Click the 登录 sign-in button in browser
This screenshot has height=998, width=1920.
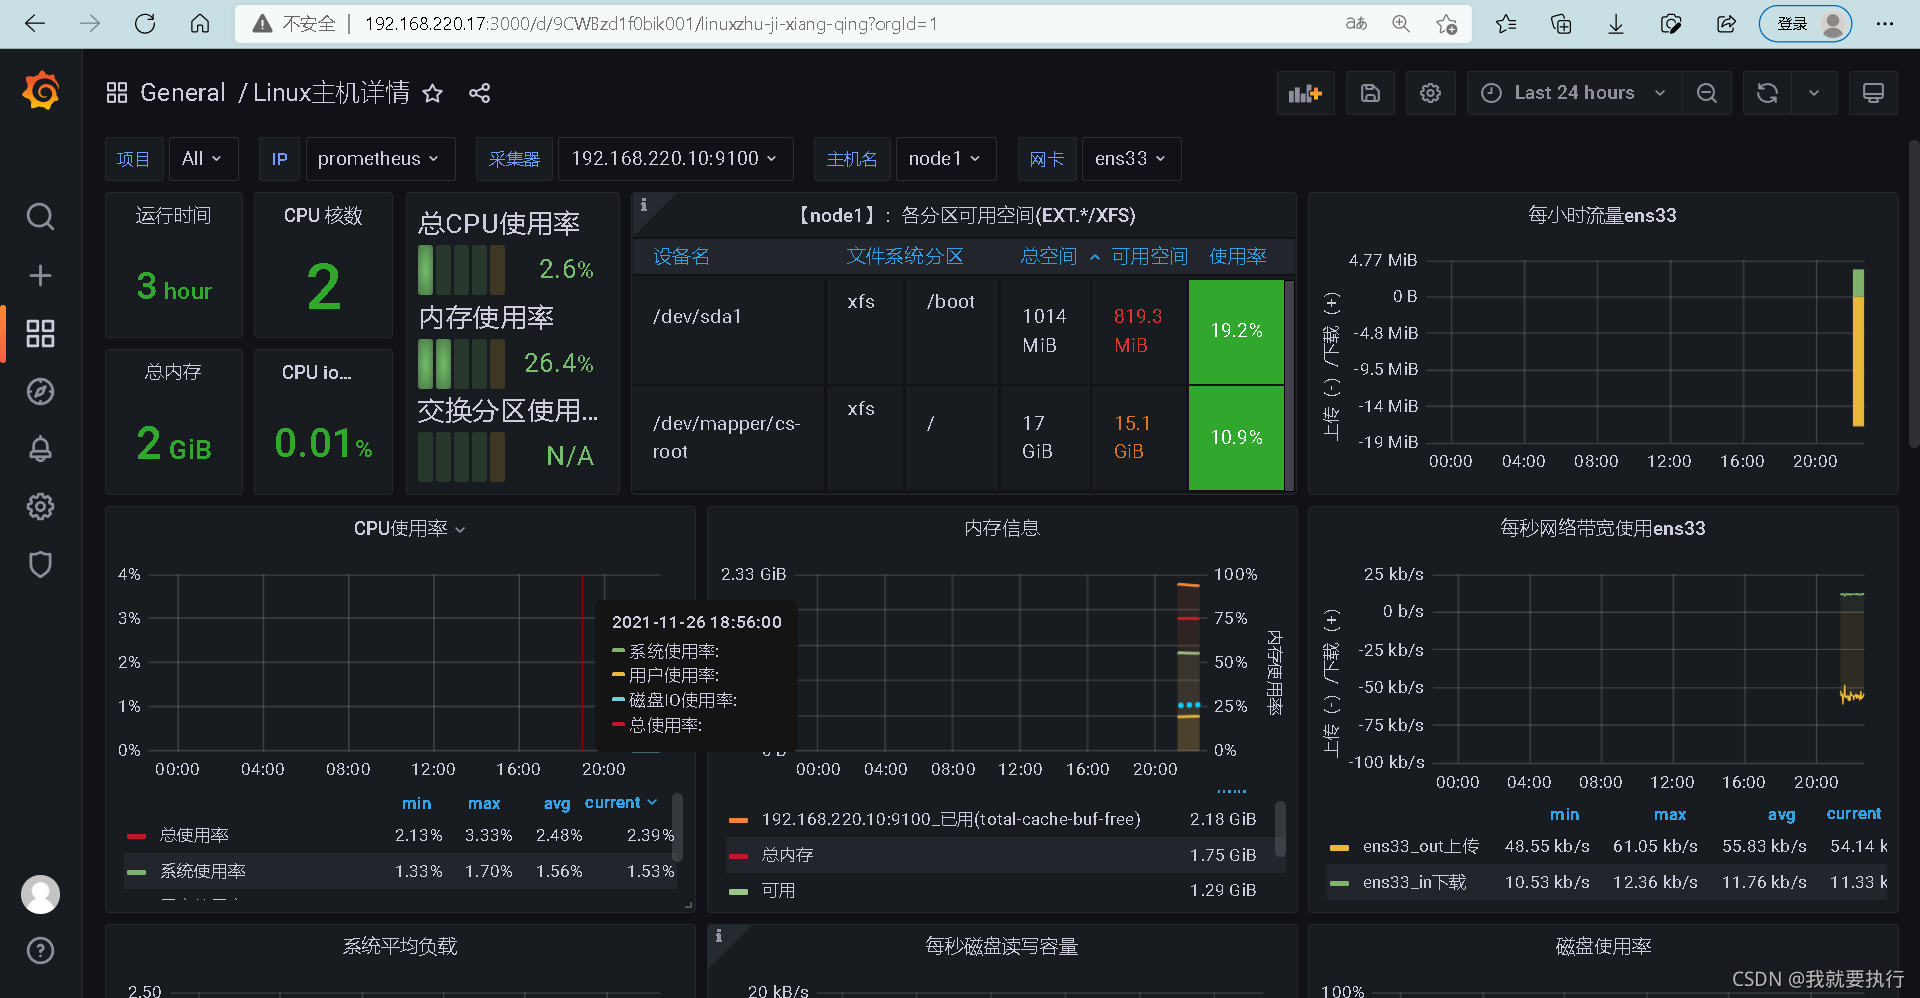1805,24
